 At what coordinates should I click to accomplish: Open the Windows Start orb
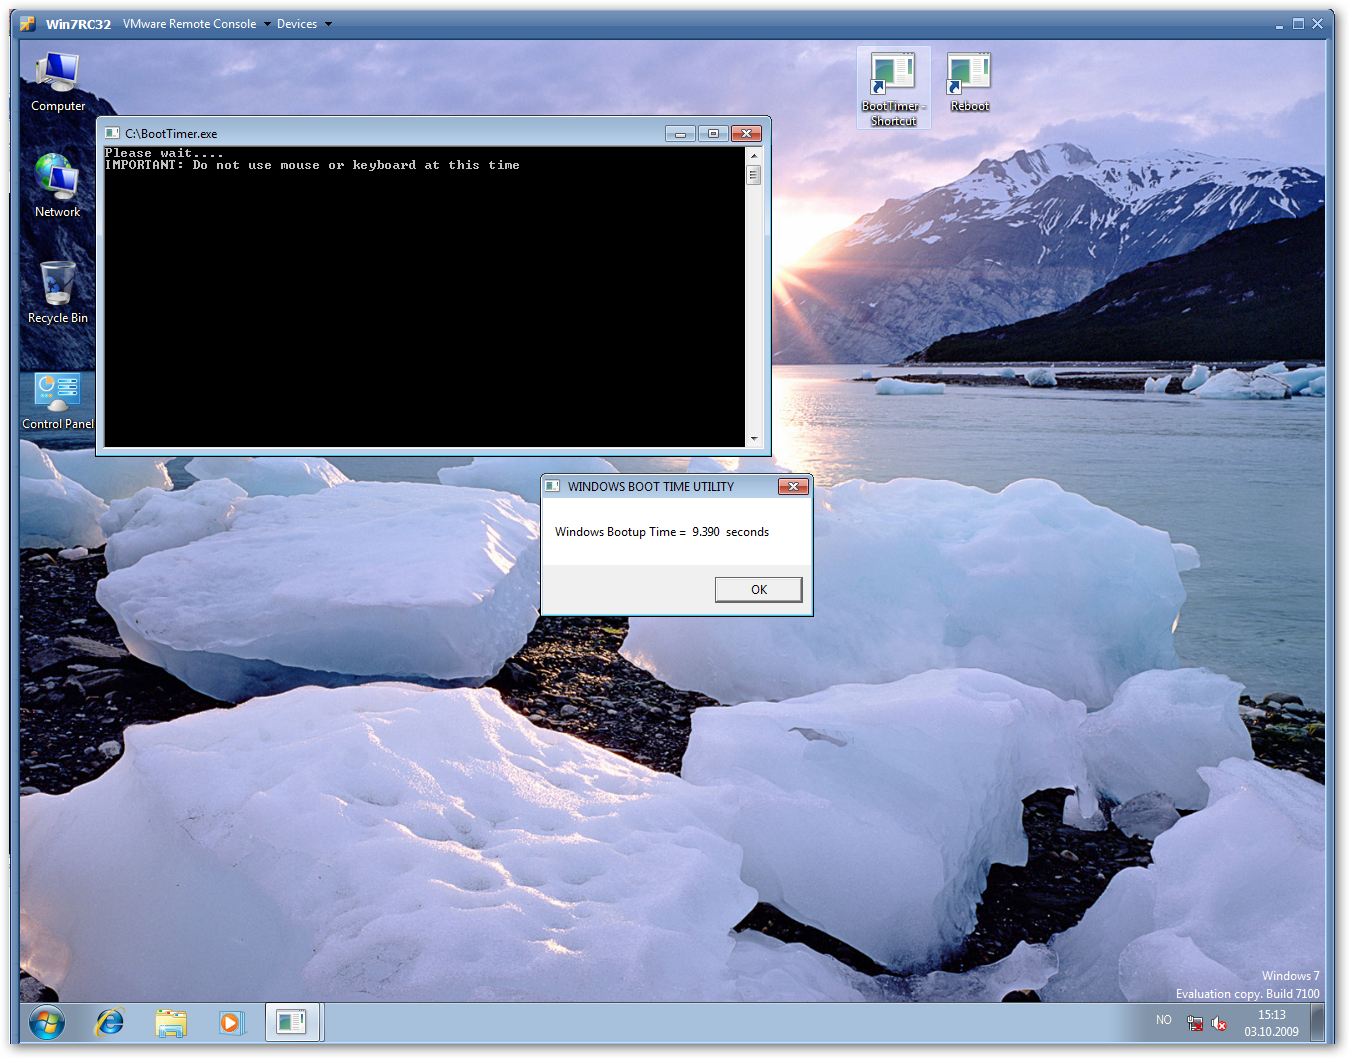tap(46, 1023)
